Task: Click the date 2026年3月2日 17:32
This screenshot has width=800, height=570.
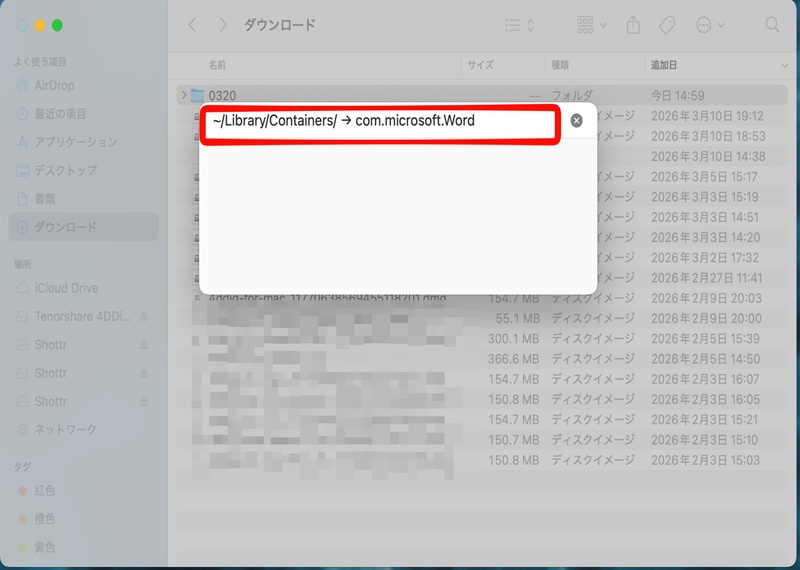Action: 705,258
